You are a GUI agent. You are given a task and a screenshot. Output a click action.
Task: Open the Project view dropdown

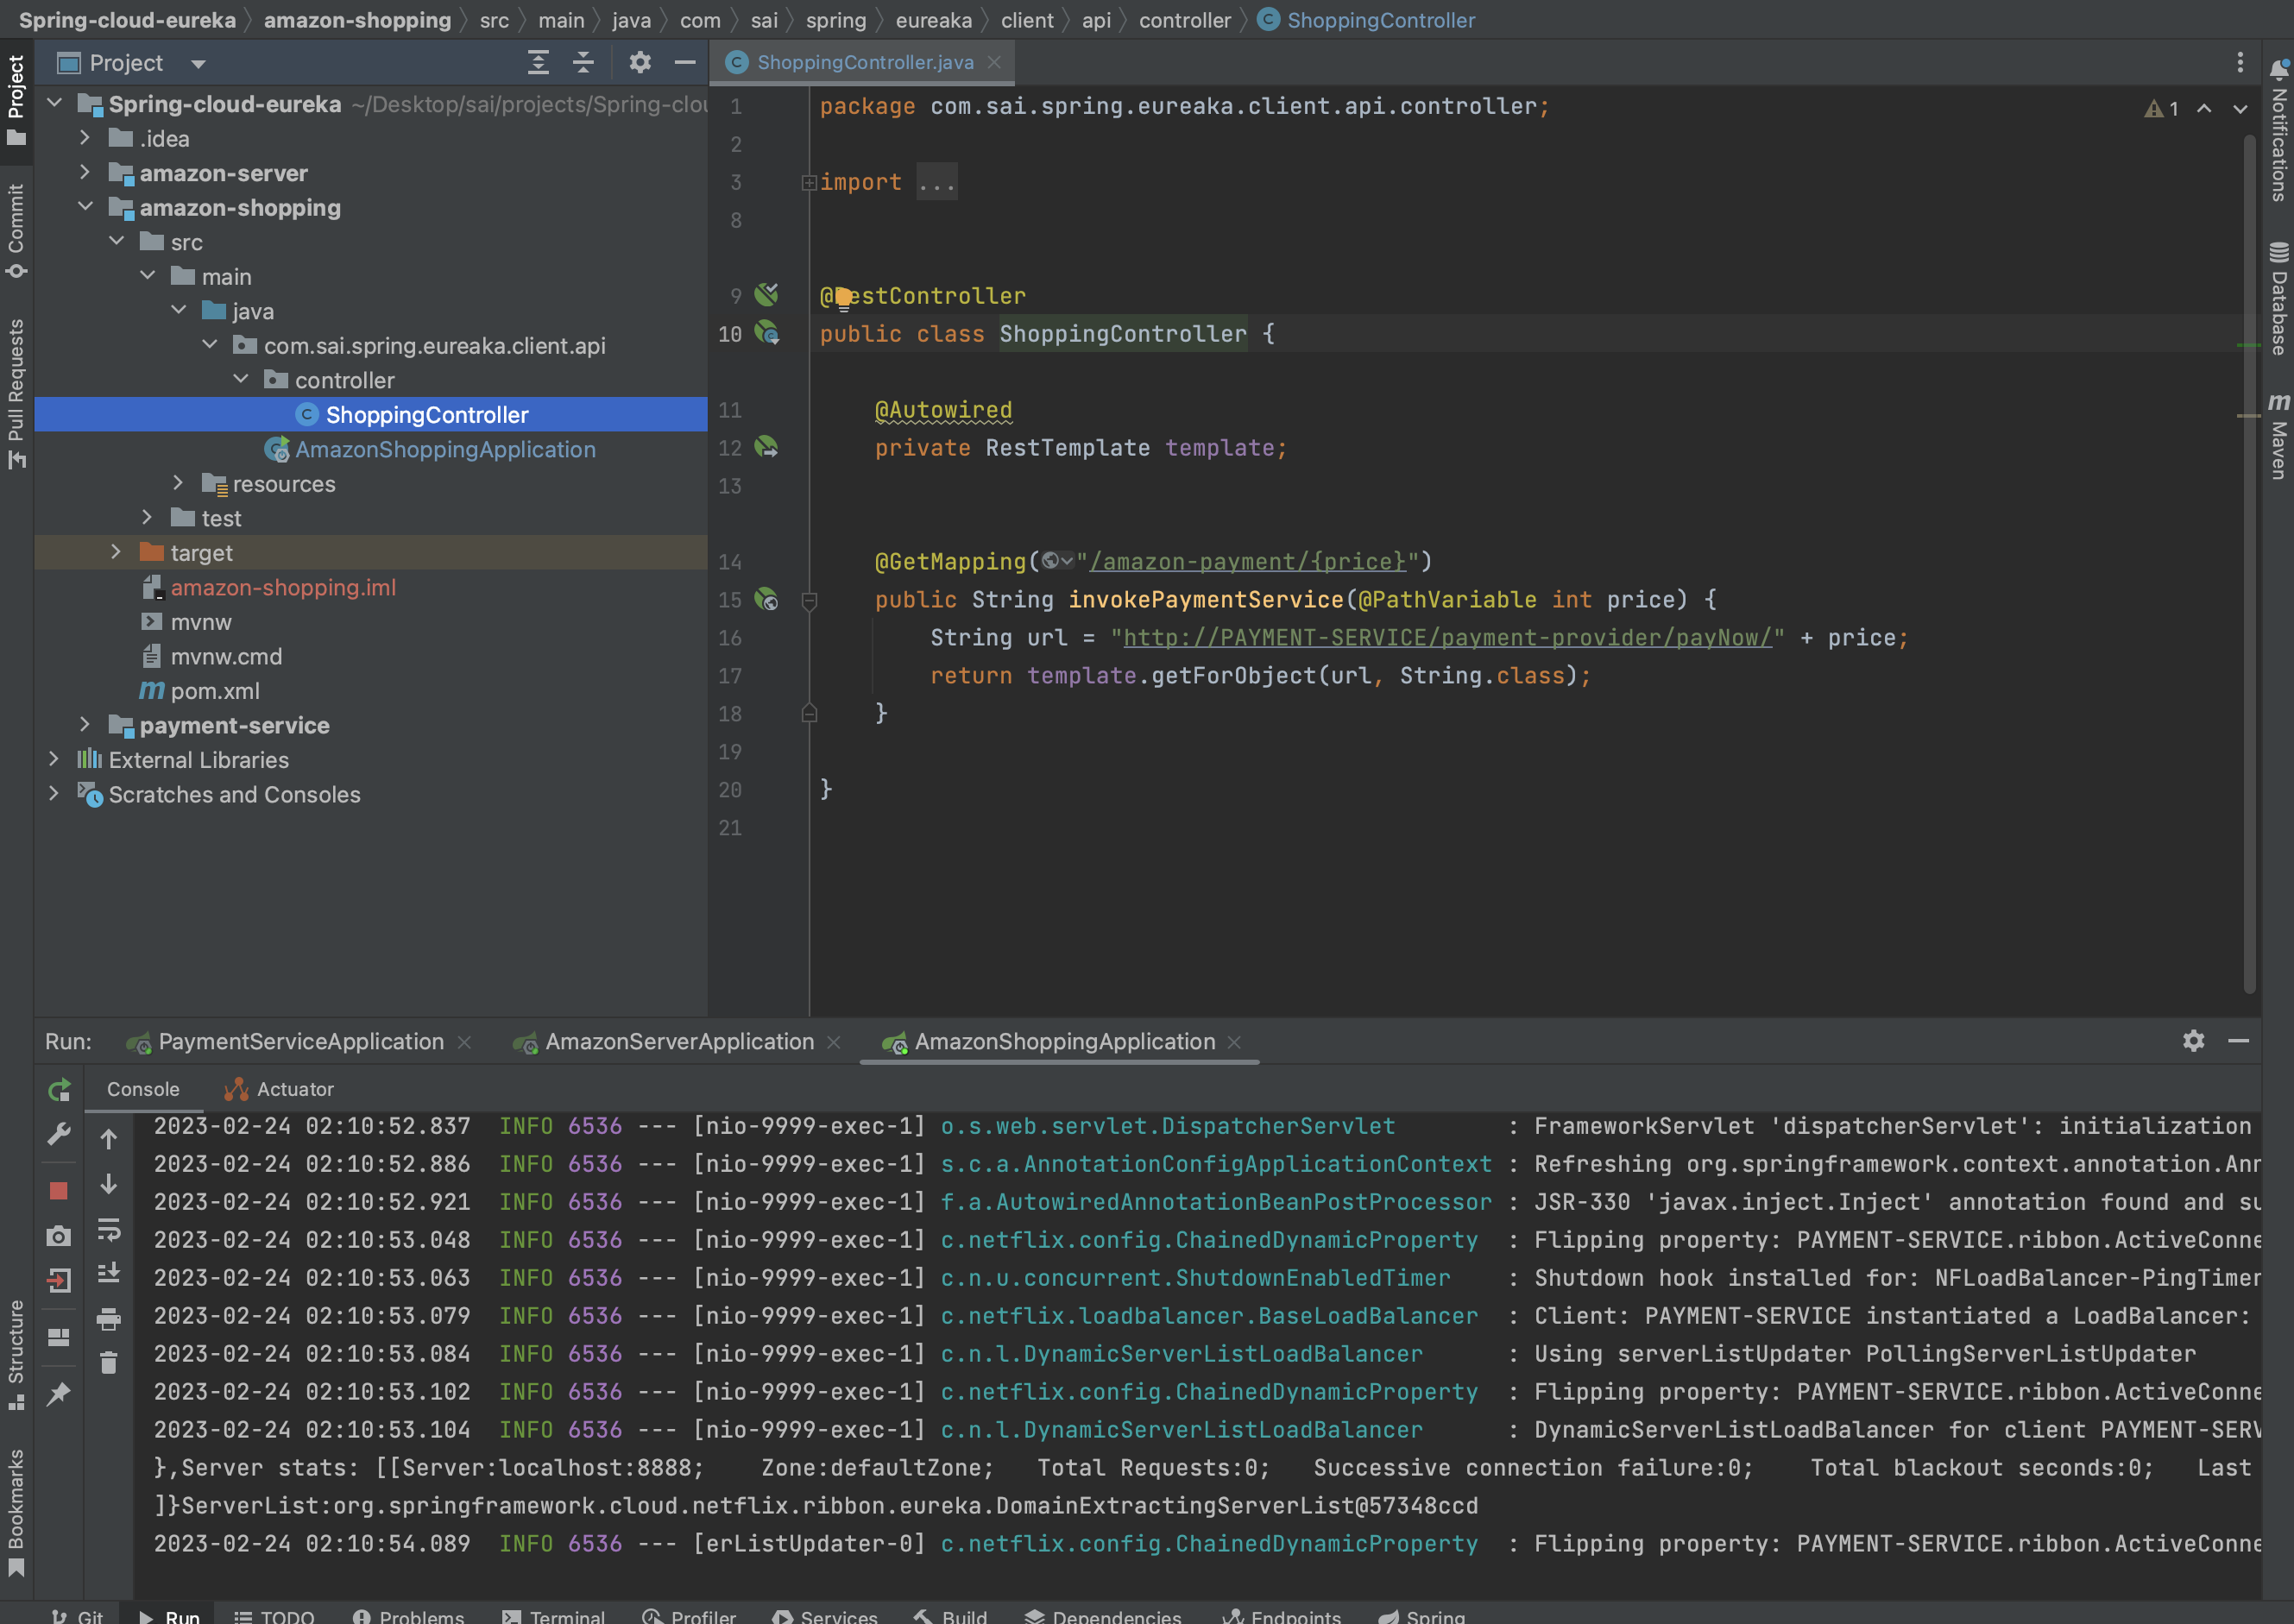(197, 62)
